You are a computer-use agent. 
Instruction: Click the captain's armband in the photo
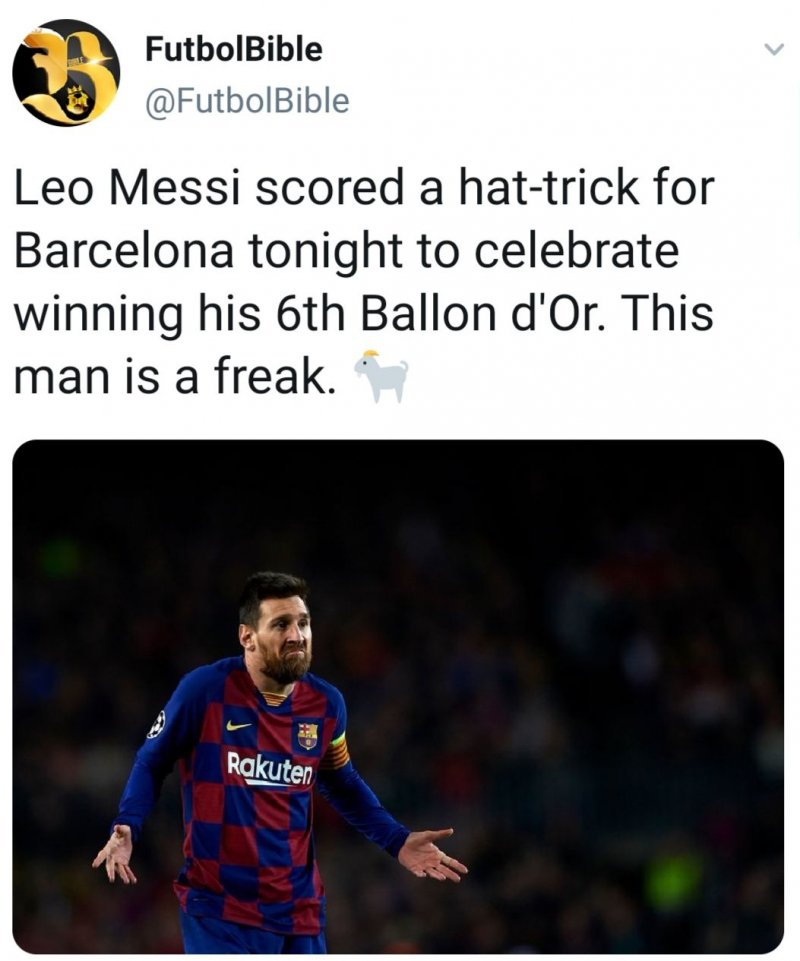[338, 751]
